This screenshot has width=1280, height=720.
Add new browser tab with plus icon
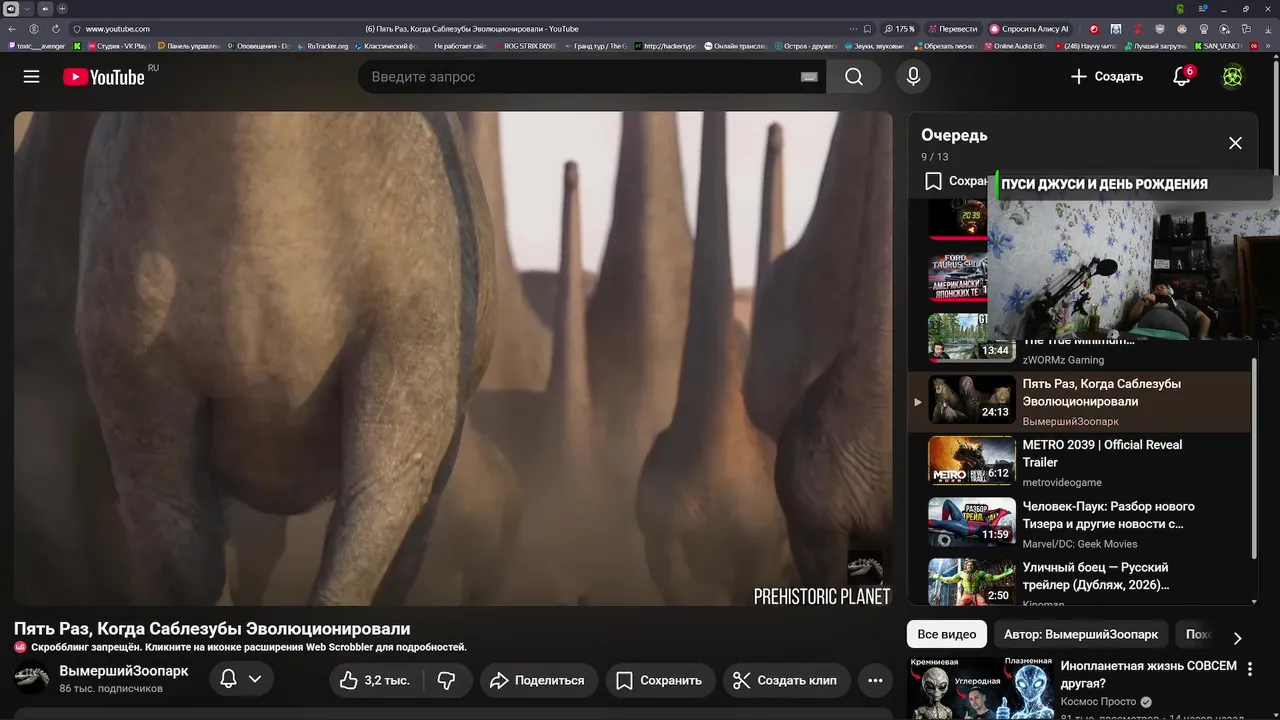61,8
